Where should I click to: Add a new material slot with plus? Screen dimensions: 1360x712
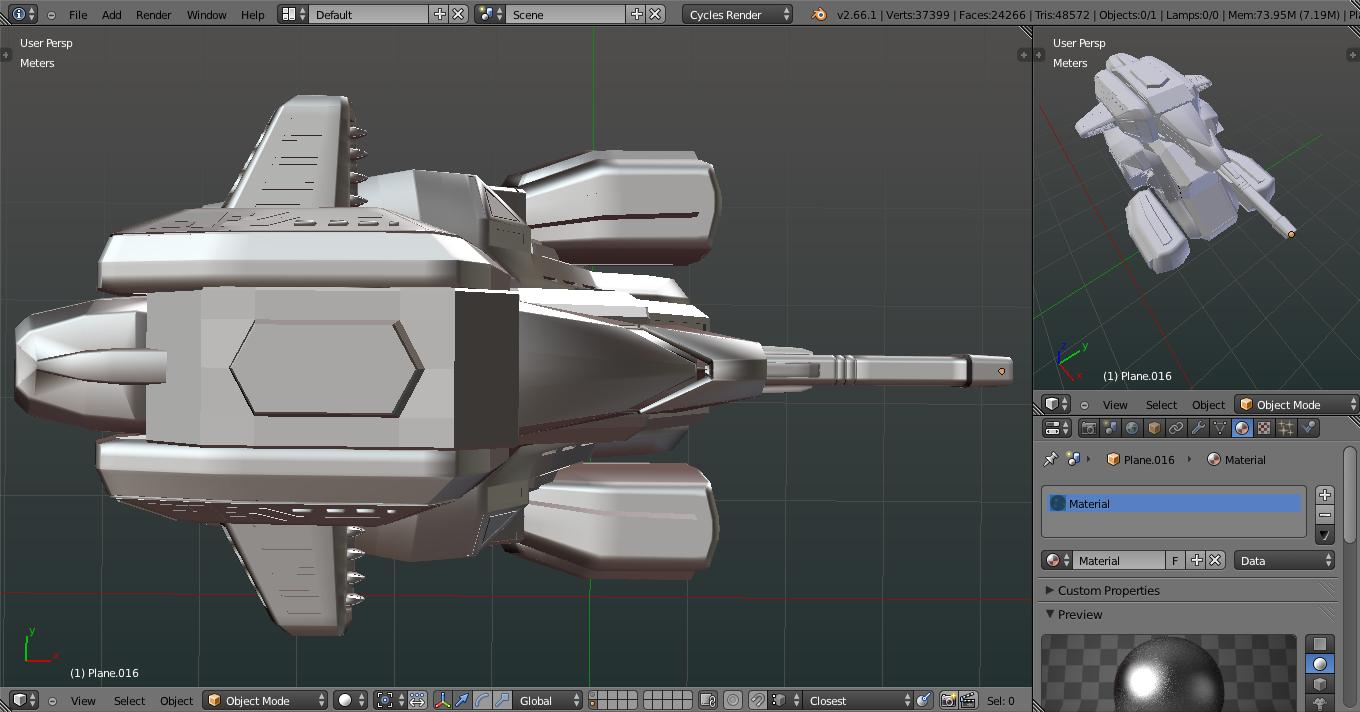pos(1325,495)
